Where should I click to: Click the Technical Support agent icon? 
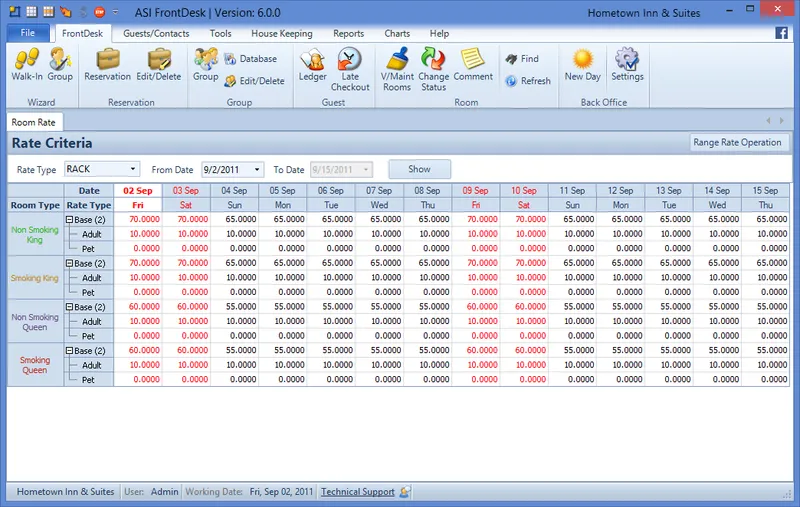coord(405,492)
